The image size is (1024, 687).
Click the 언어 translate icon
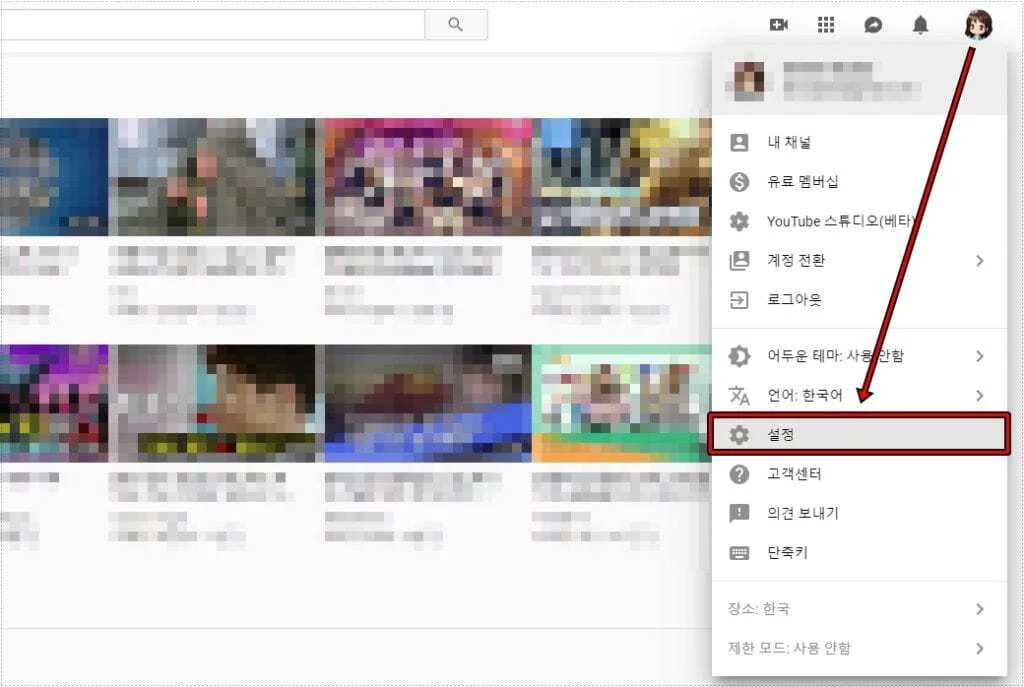(739, 395)
